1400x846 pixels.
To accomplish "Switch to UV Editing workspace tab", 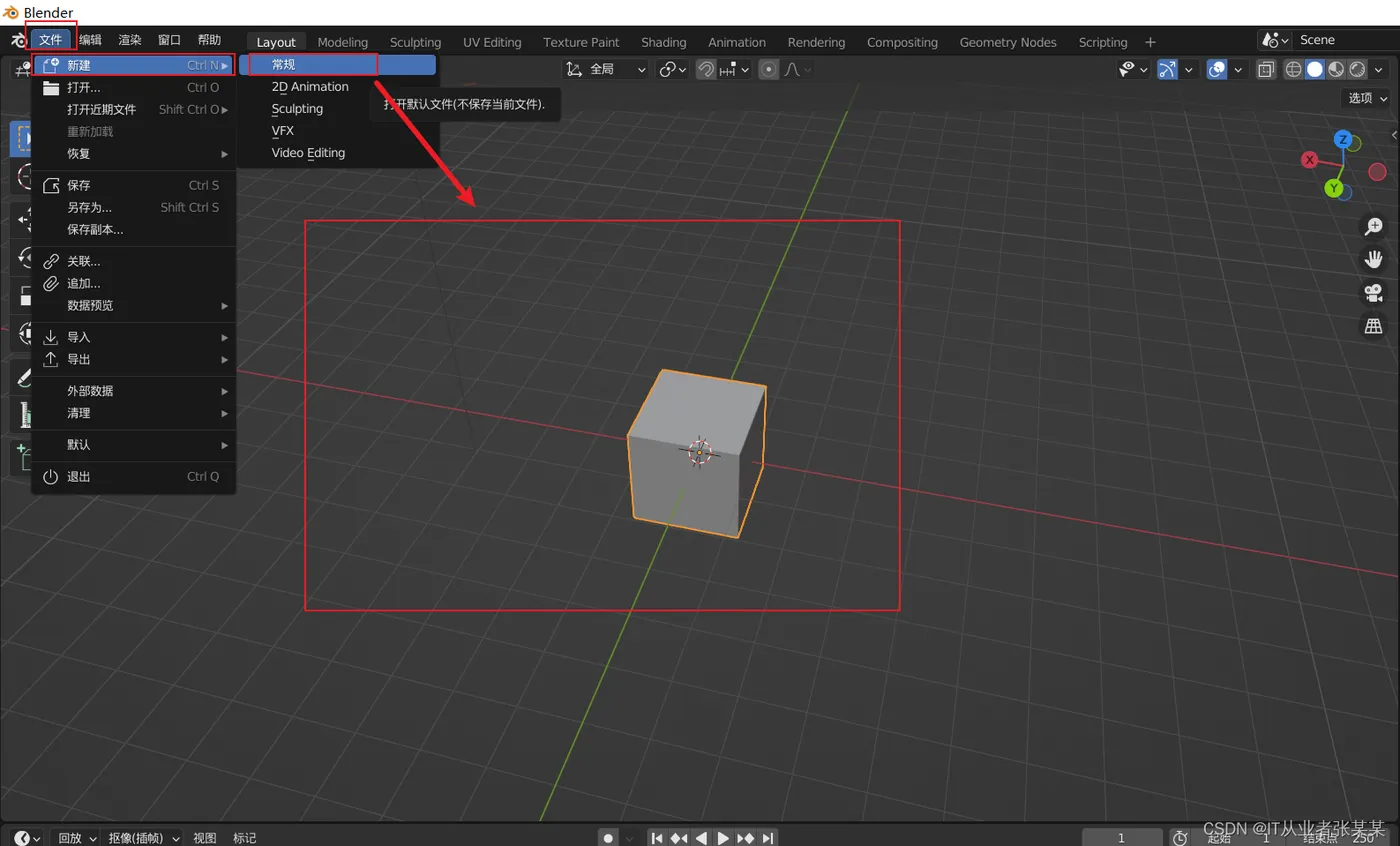I will 492,42.
